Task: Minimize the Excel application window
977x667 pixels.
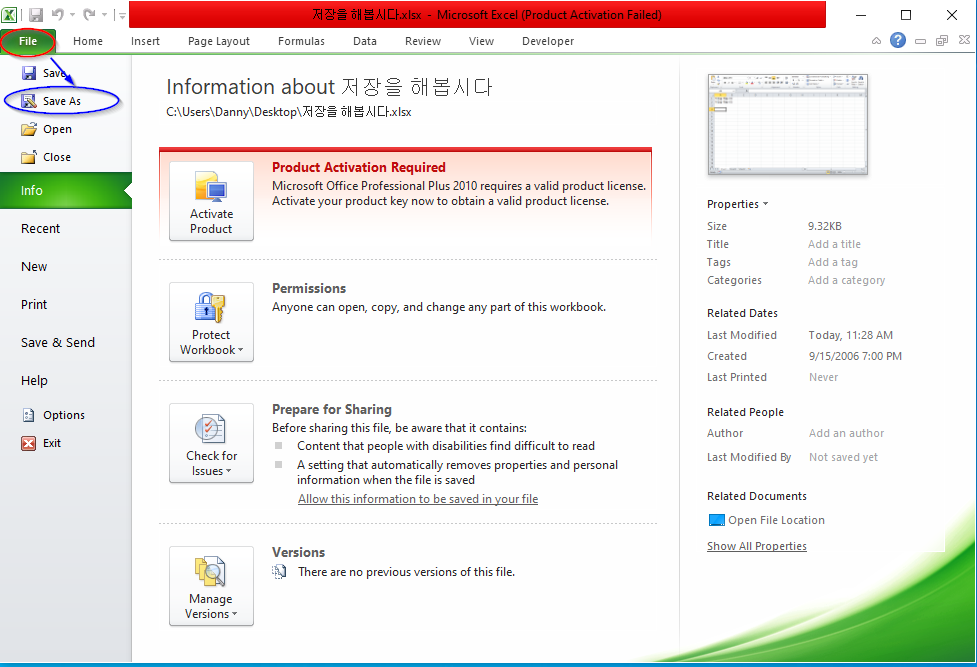Action: click(x=861, y=15)
